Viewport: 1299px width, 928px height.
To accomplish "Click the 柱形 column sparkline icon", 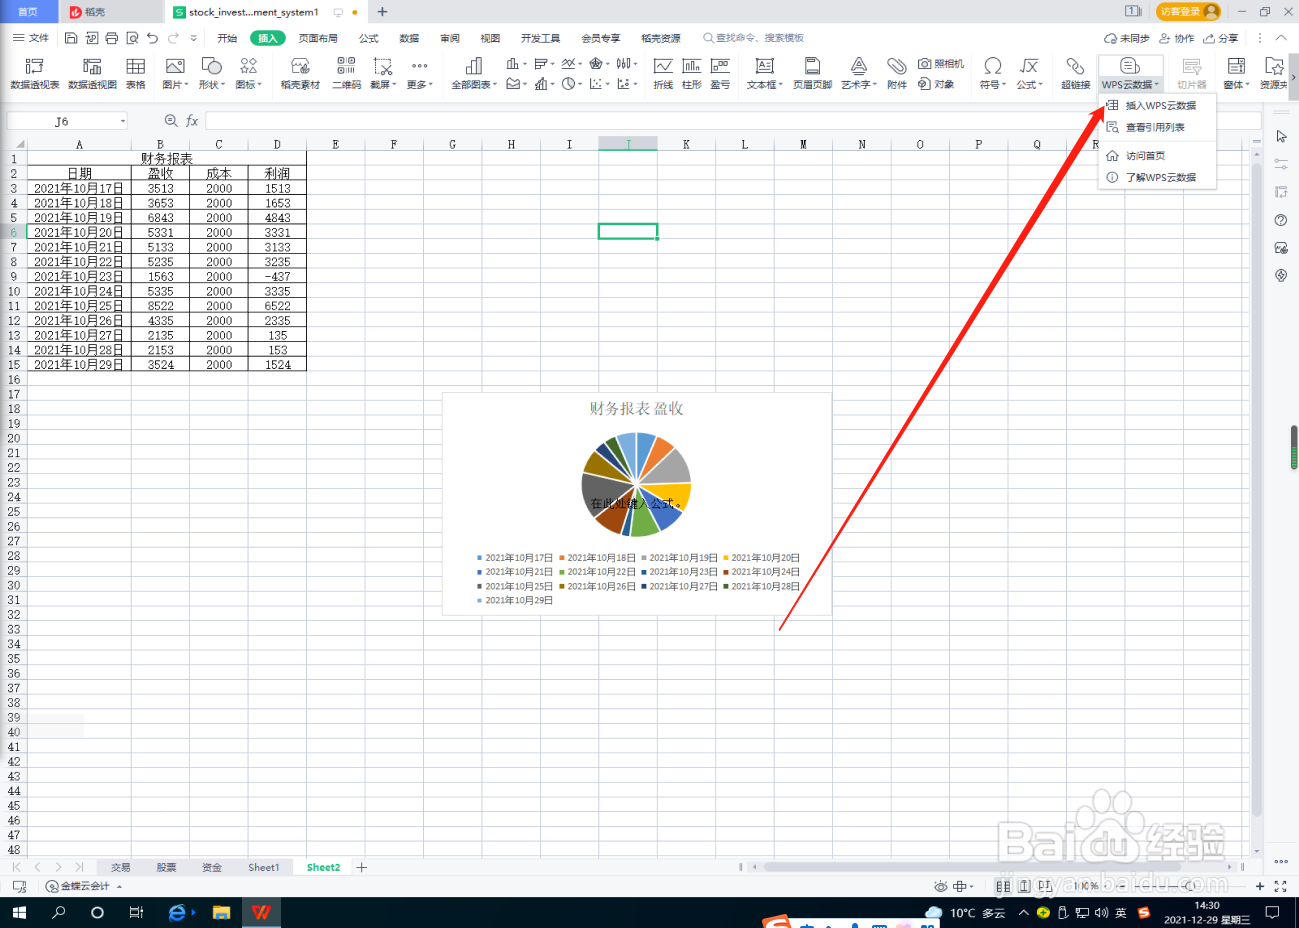I will click(691, 73).
